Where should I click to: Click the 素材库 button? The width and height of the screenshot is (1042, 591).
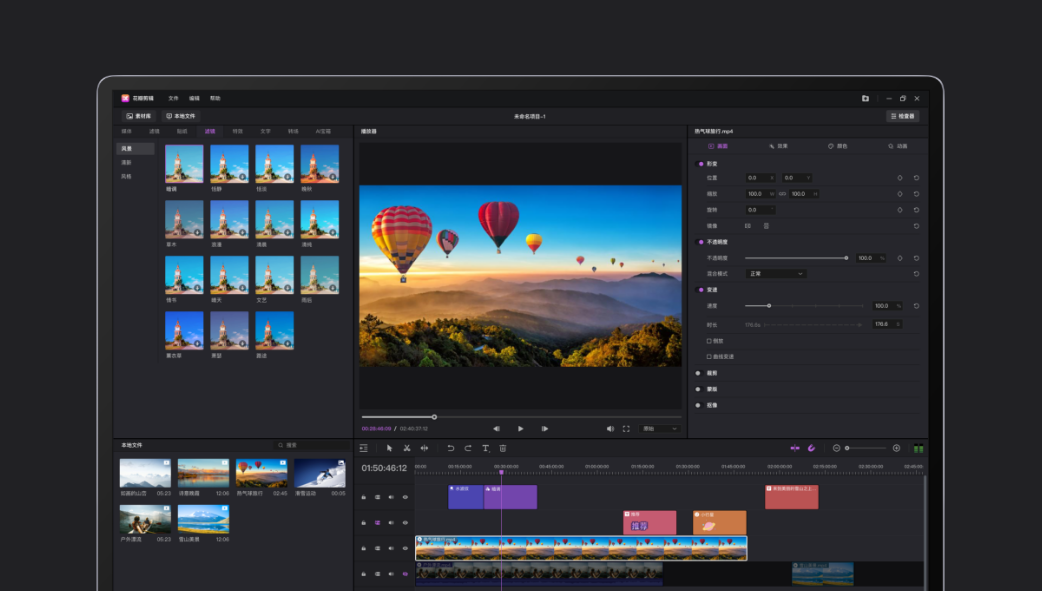(x=138, y=116)
